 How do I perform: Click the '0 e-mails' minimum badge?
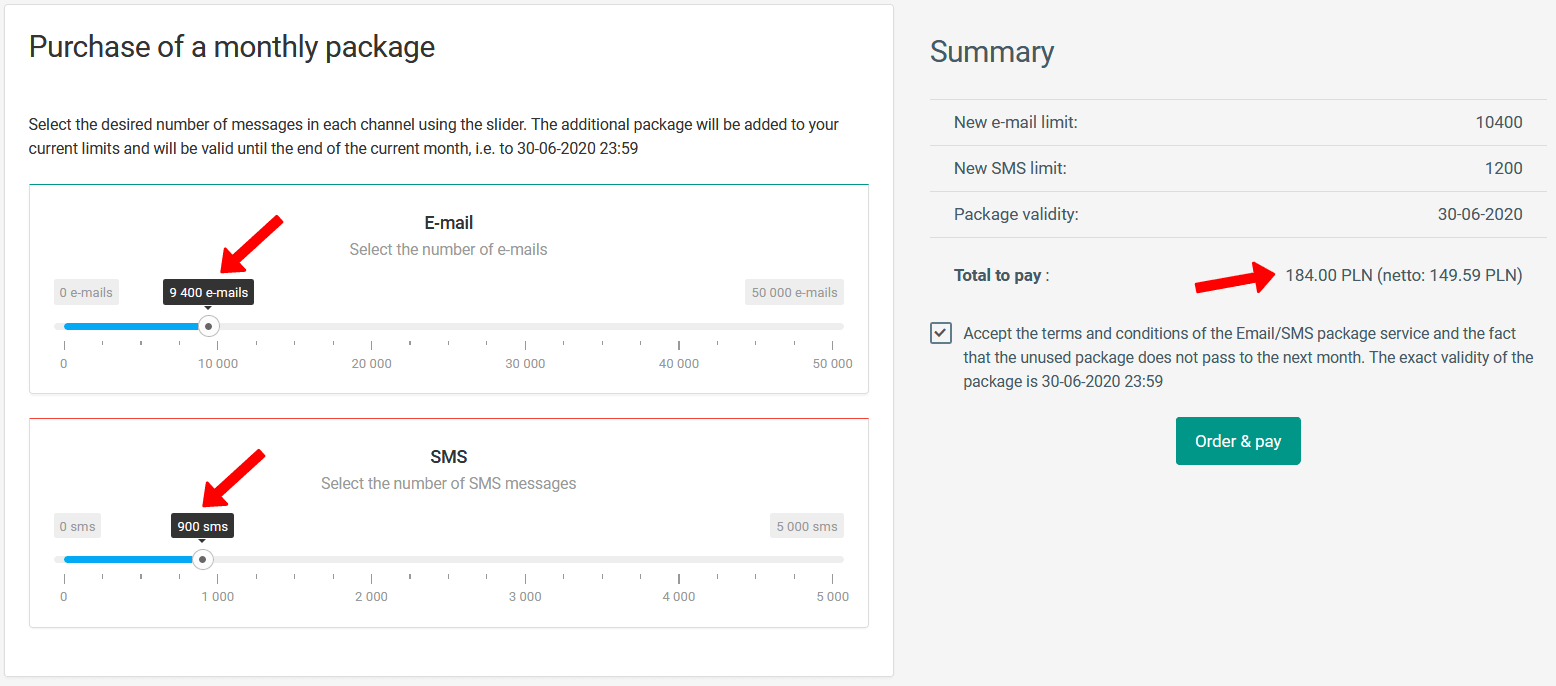point(86,292)
